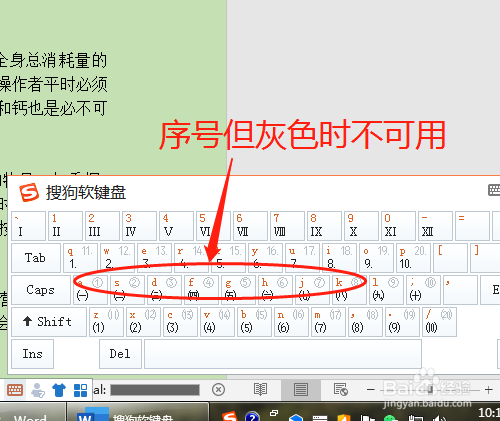Viewport: 500px width, 421px height.
Task: Click the right bracket ] key
Action: coord(486,258)
